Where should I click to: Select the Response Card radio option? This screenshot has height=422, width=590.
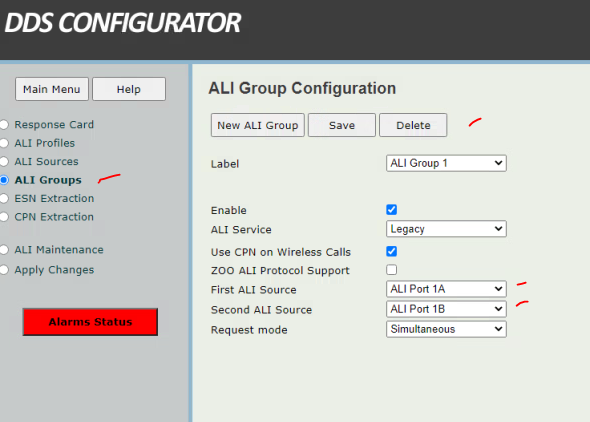[x=4, y=124]
